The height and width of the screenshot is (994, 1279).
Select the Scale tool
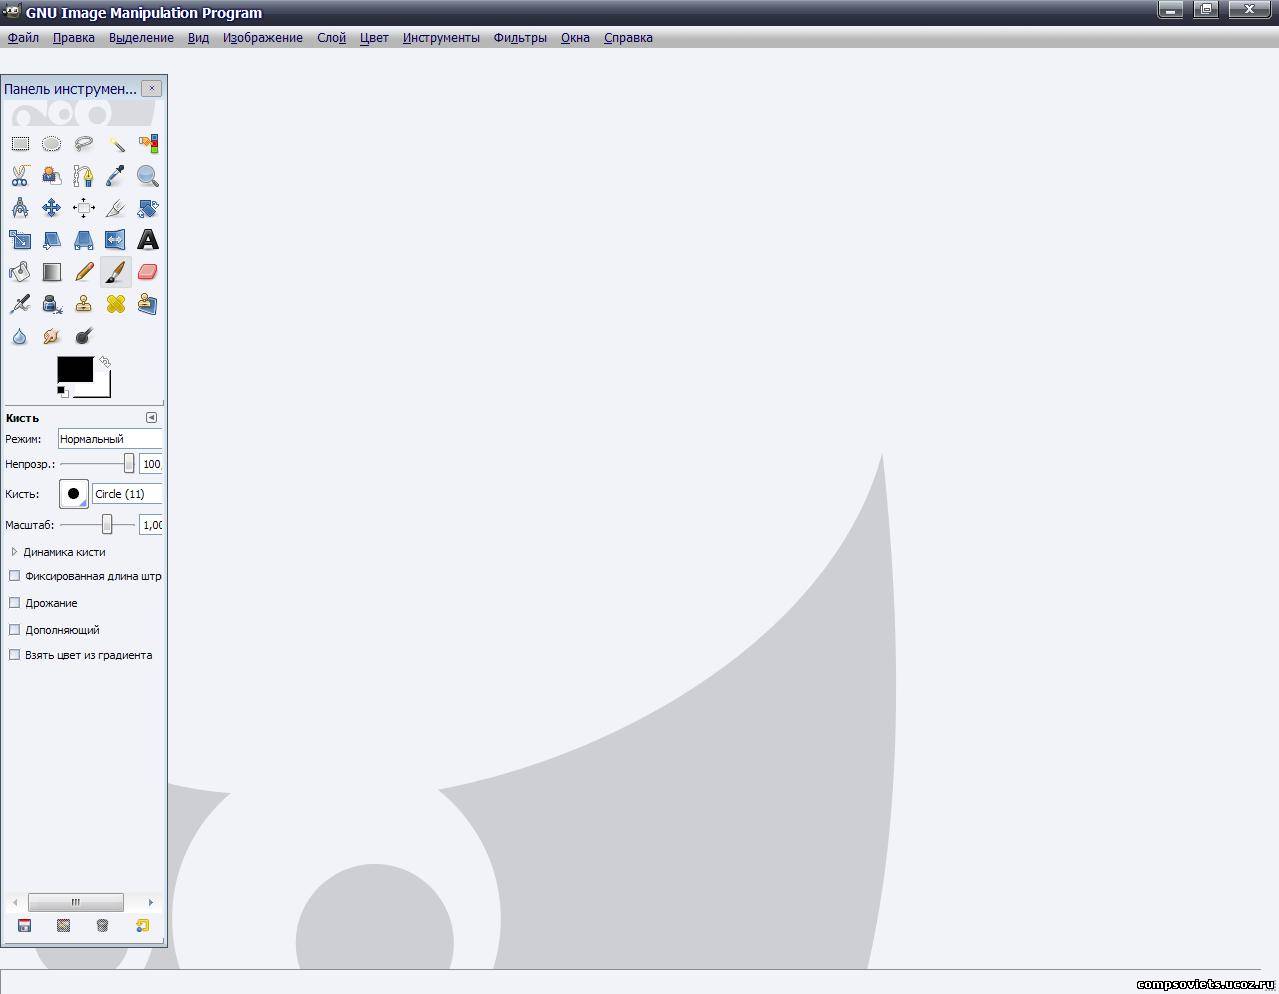click(x=20, y=240)
